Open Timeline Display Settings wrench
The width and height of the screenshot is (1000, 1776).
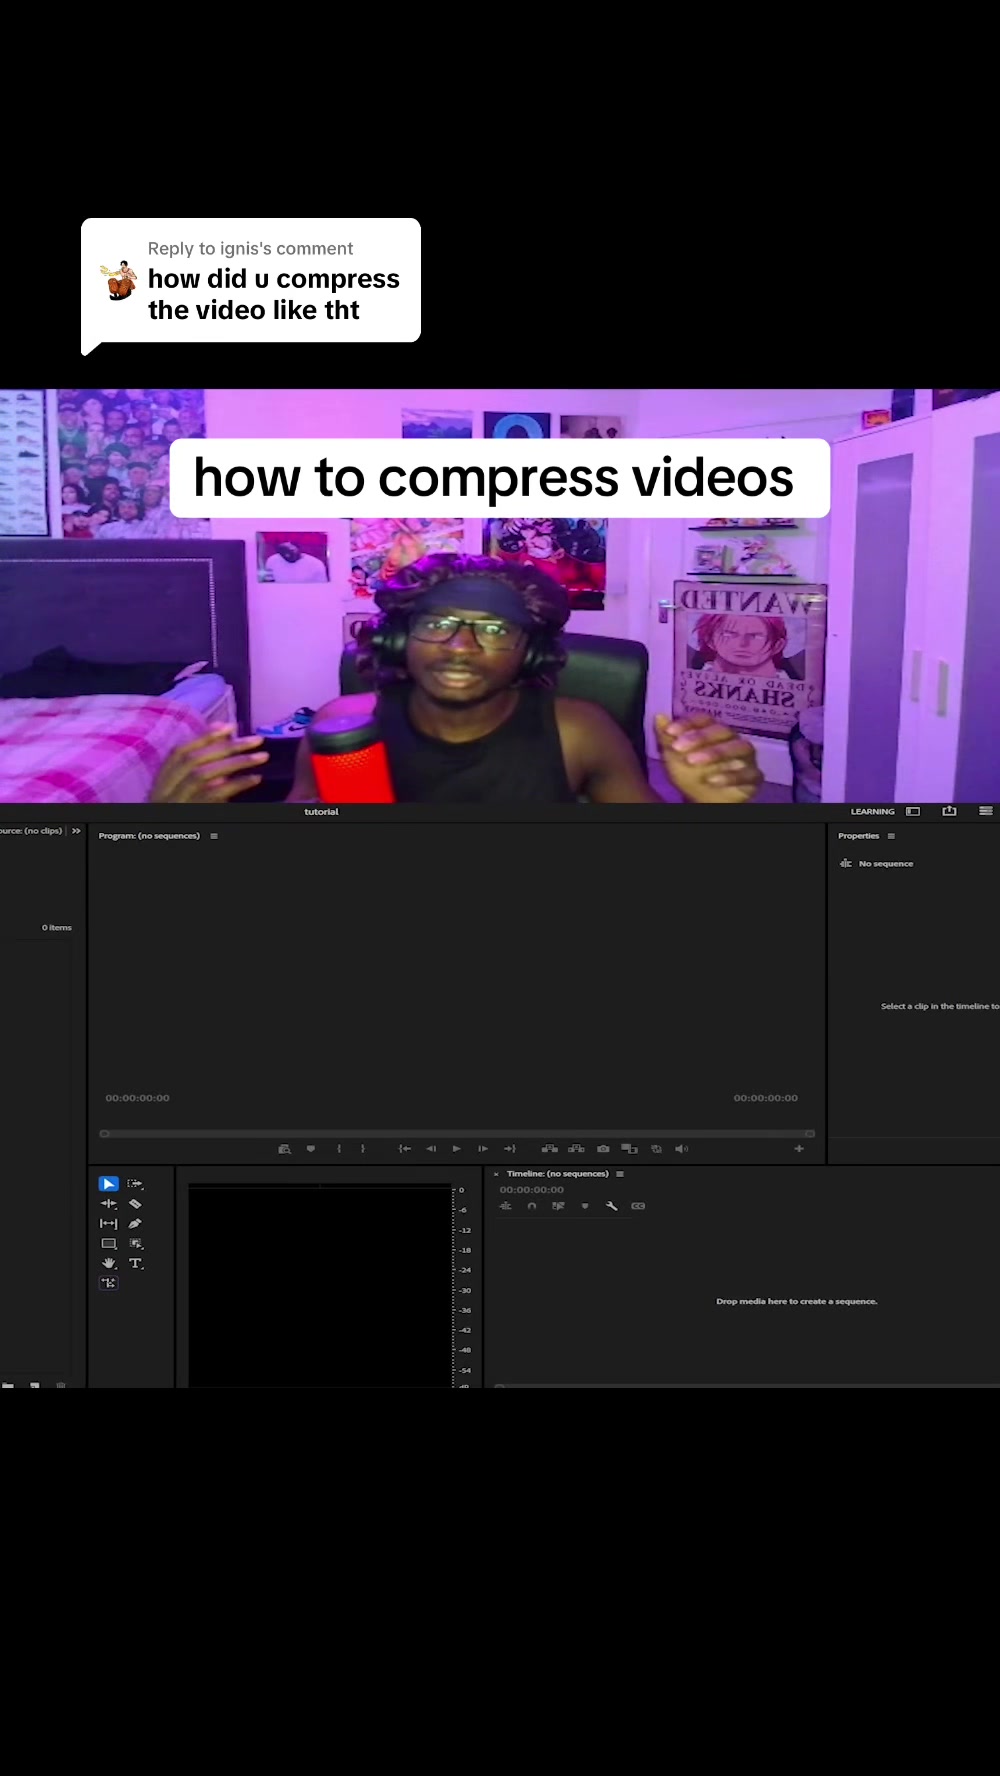[x=612, y=1206]
